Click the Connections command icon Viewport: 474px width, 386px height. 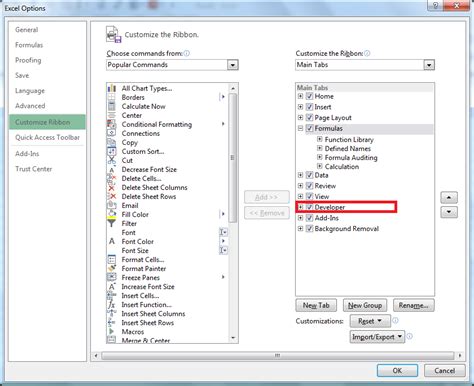(x=112, y=133)
